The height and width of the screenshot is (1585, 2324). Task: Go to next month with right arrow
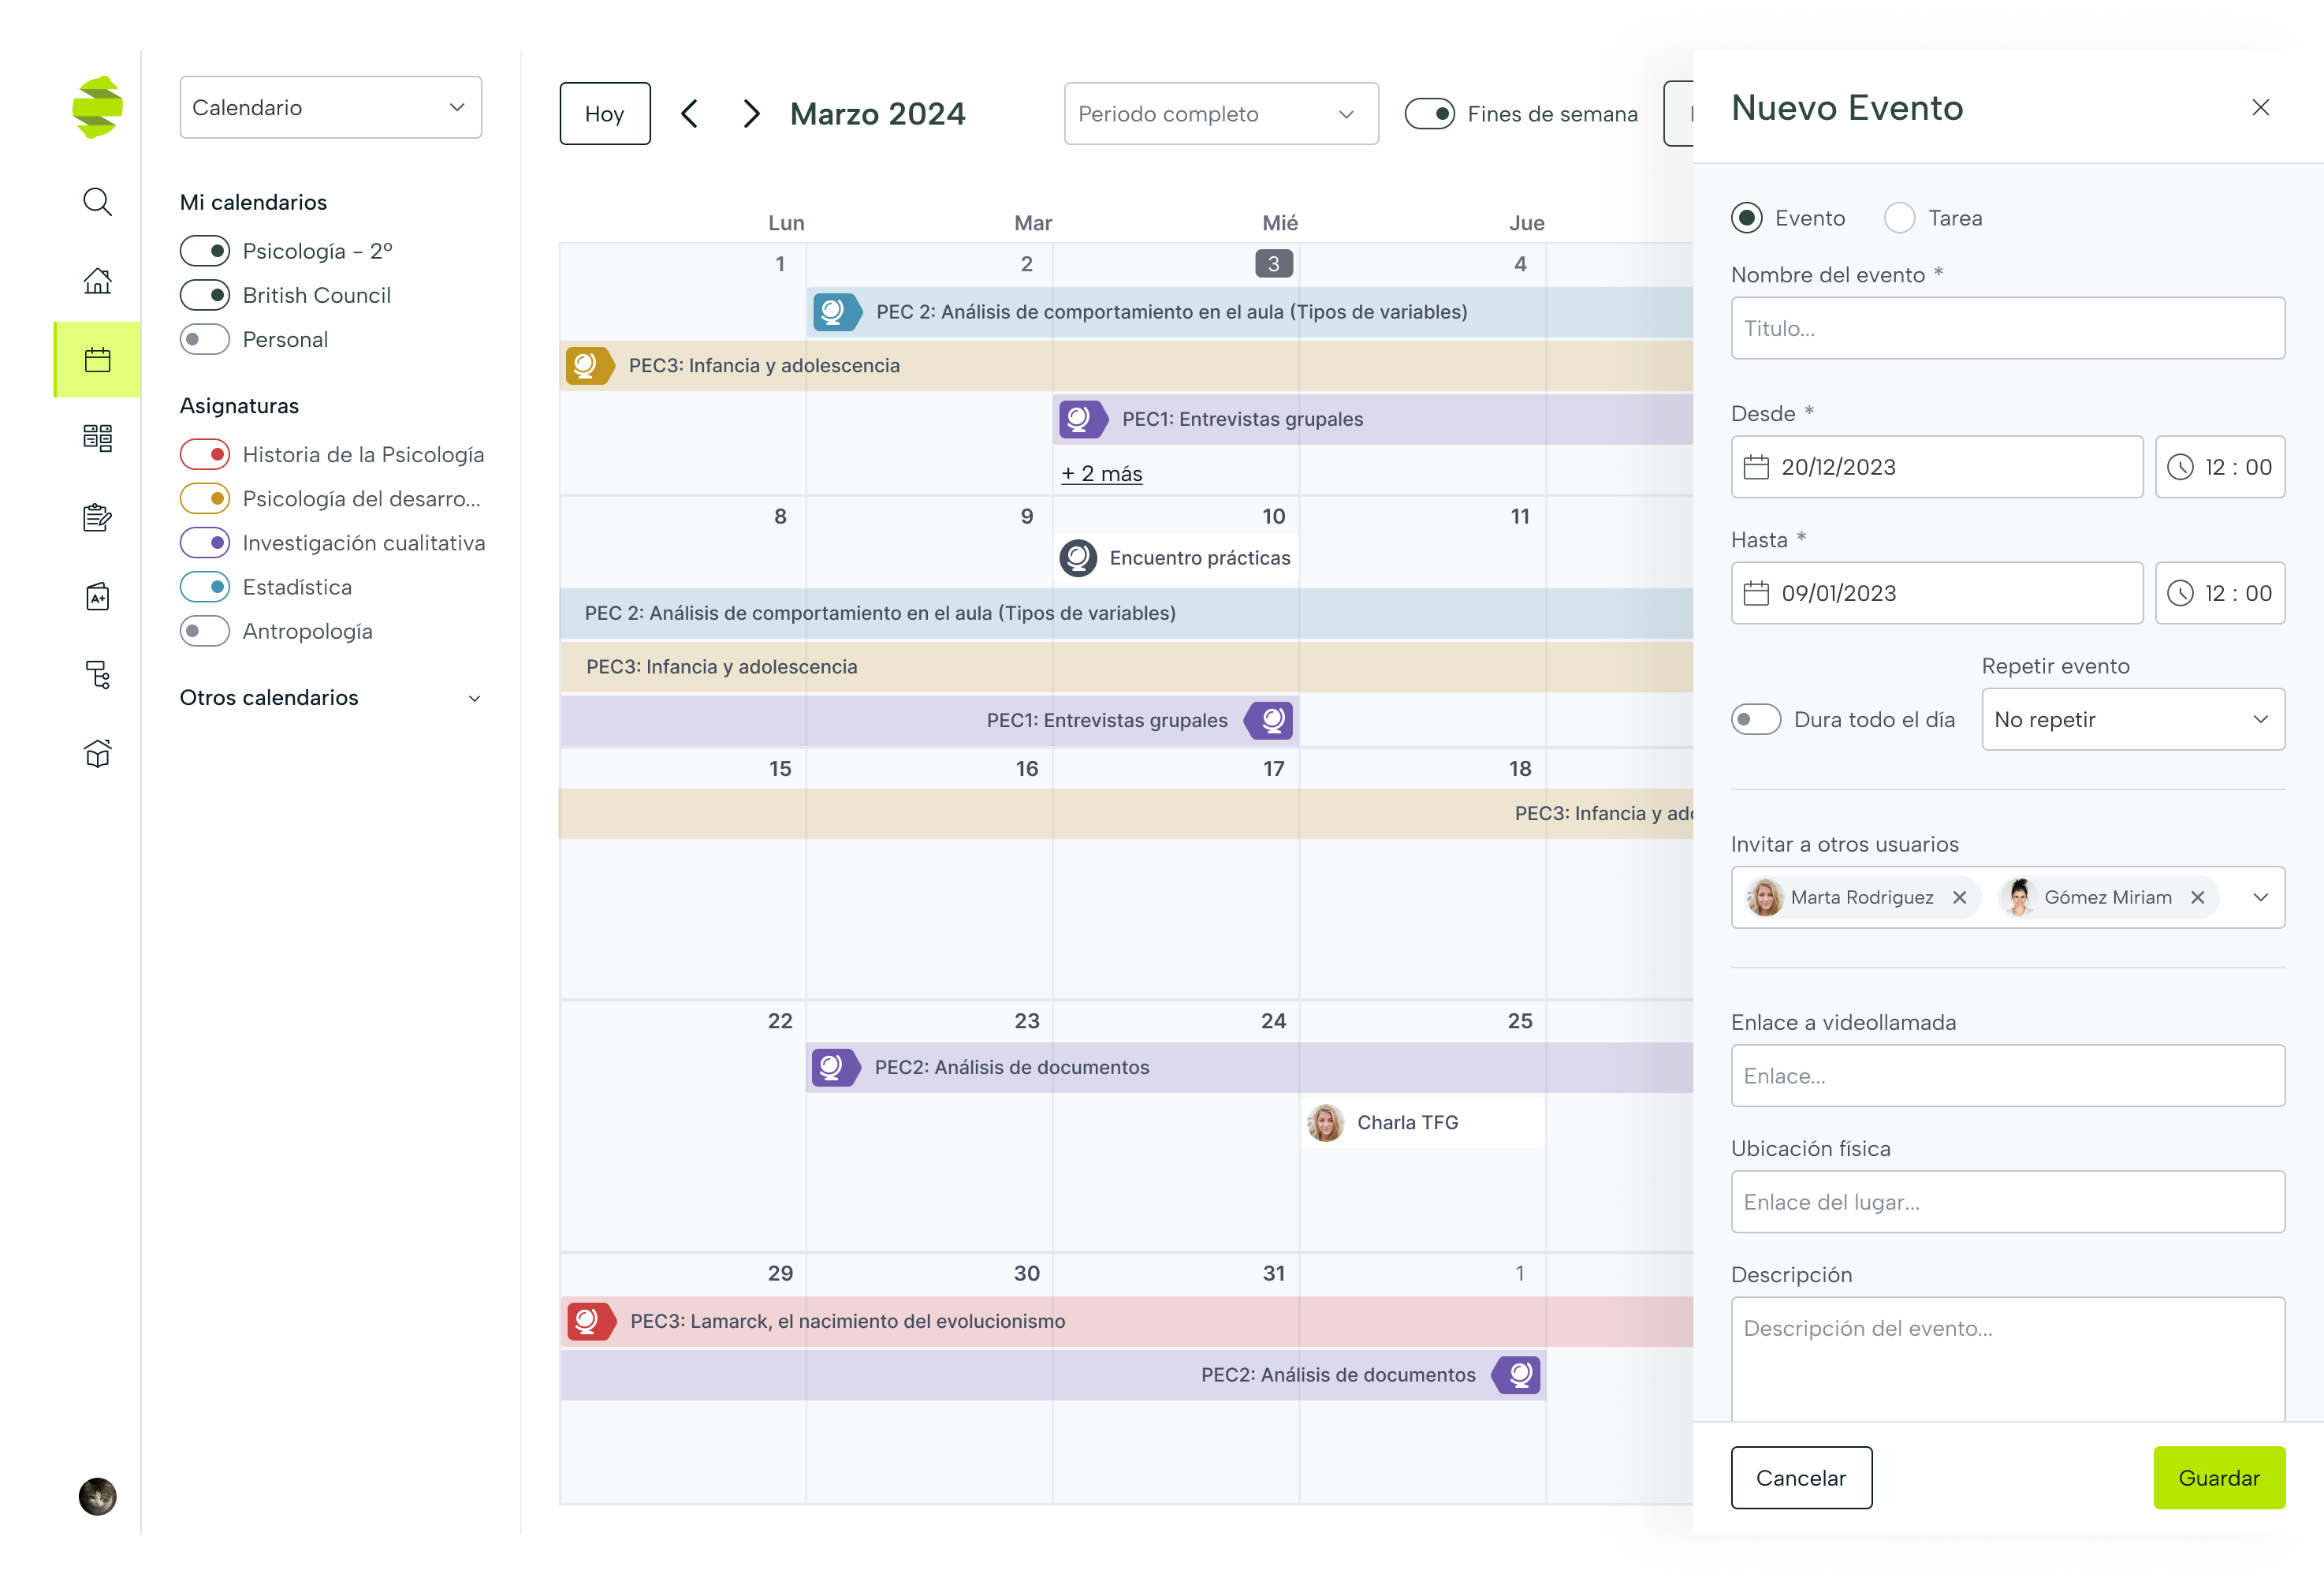[x=751, y=114]
